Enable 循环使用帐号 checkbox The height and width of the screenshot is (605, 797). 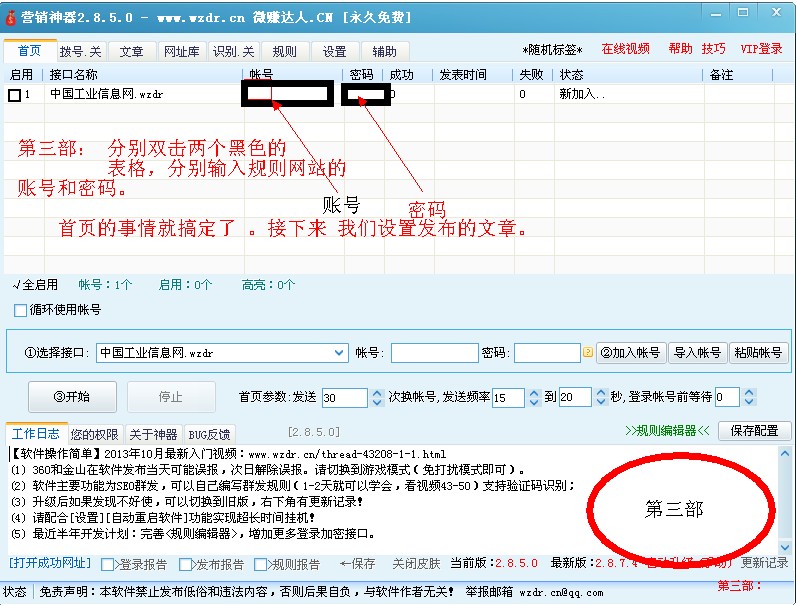click(x=20, y=310)
